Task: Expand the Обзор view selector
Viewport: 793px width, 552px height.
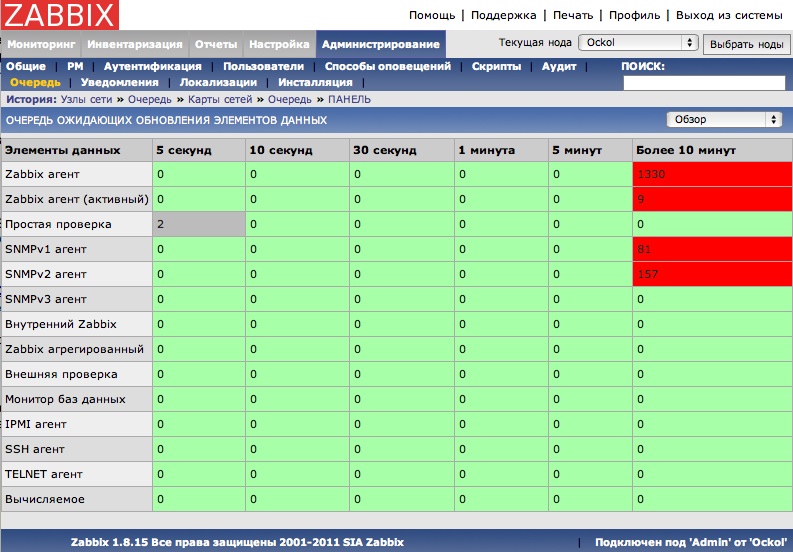Action: (x=724, y=119)
